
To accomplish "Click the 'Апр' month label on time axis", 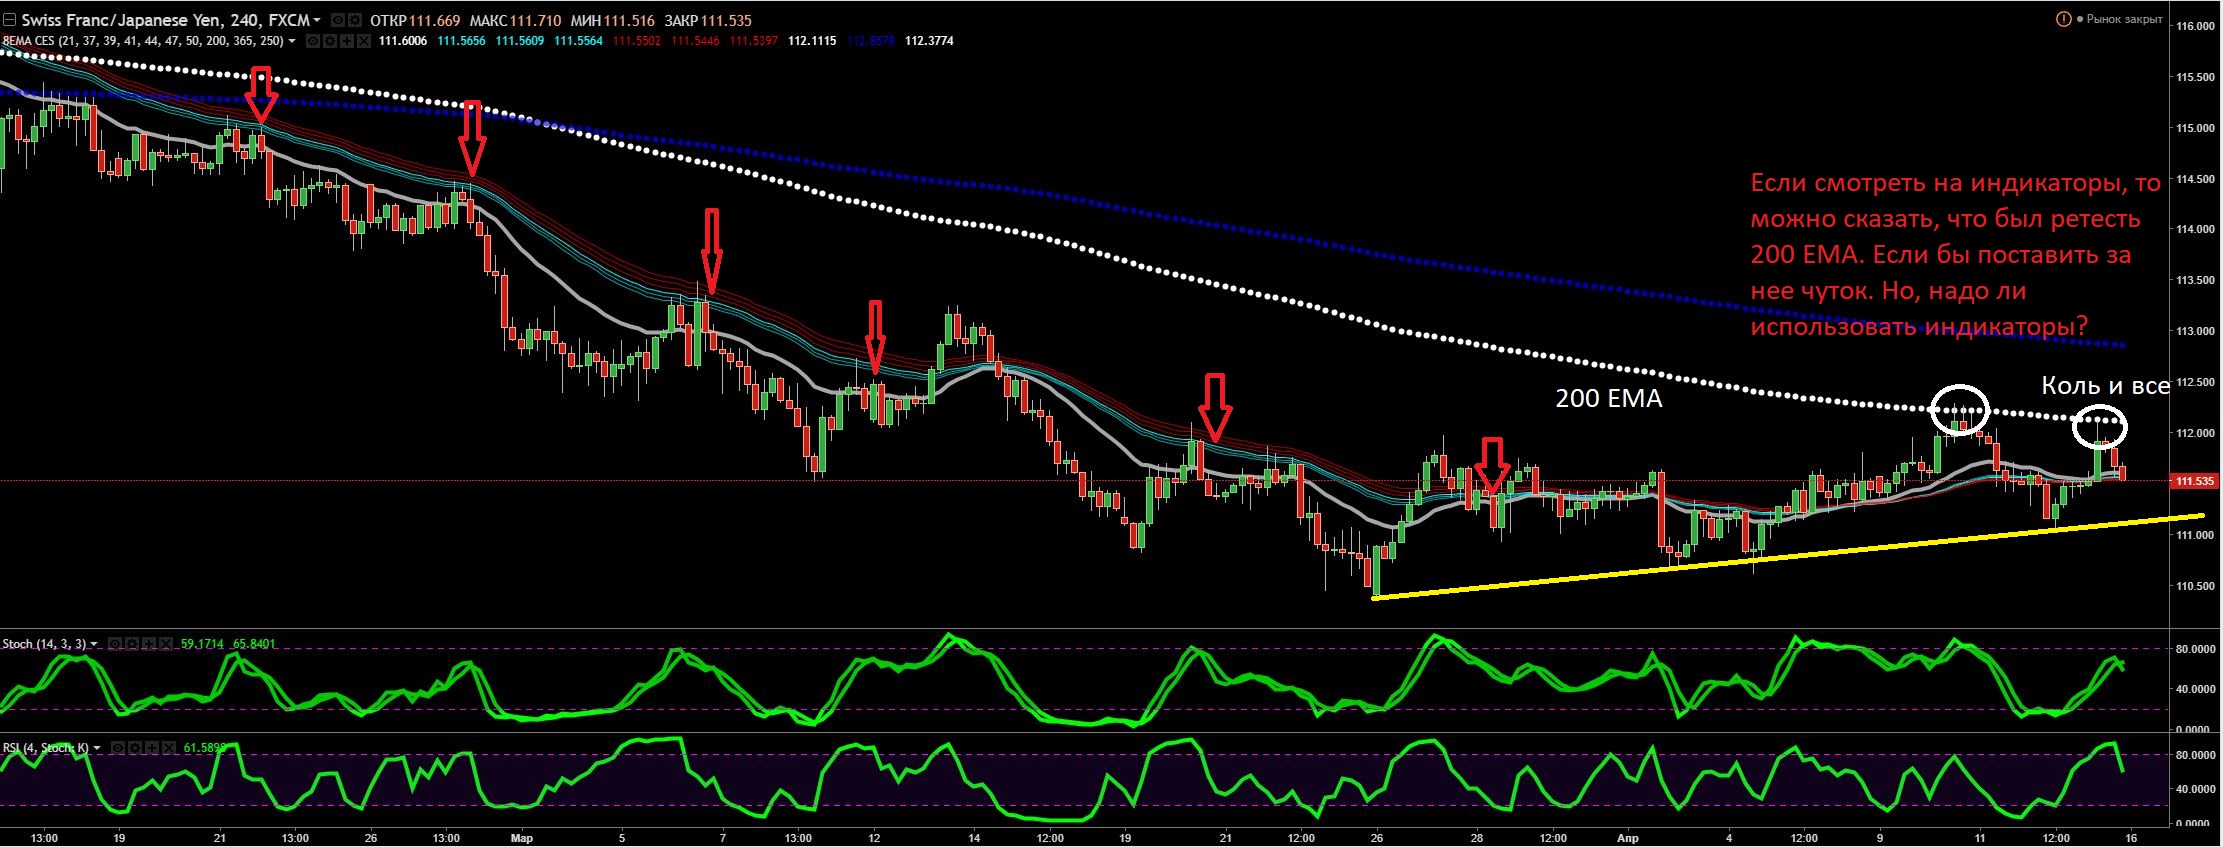I will pos(1628,838).
